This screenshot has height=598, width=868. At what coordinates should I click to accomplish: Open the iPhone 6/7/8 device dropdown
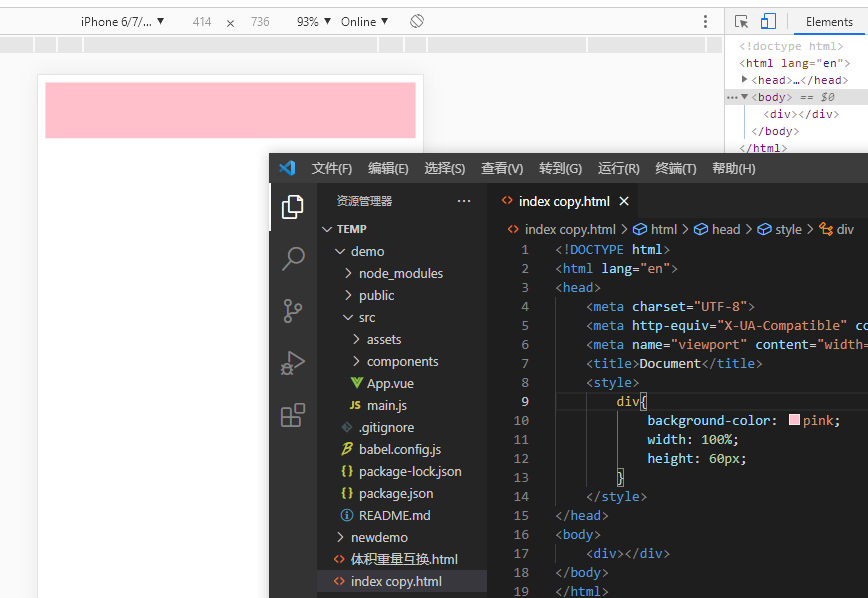[122, 22]
